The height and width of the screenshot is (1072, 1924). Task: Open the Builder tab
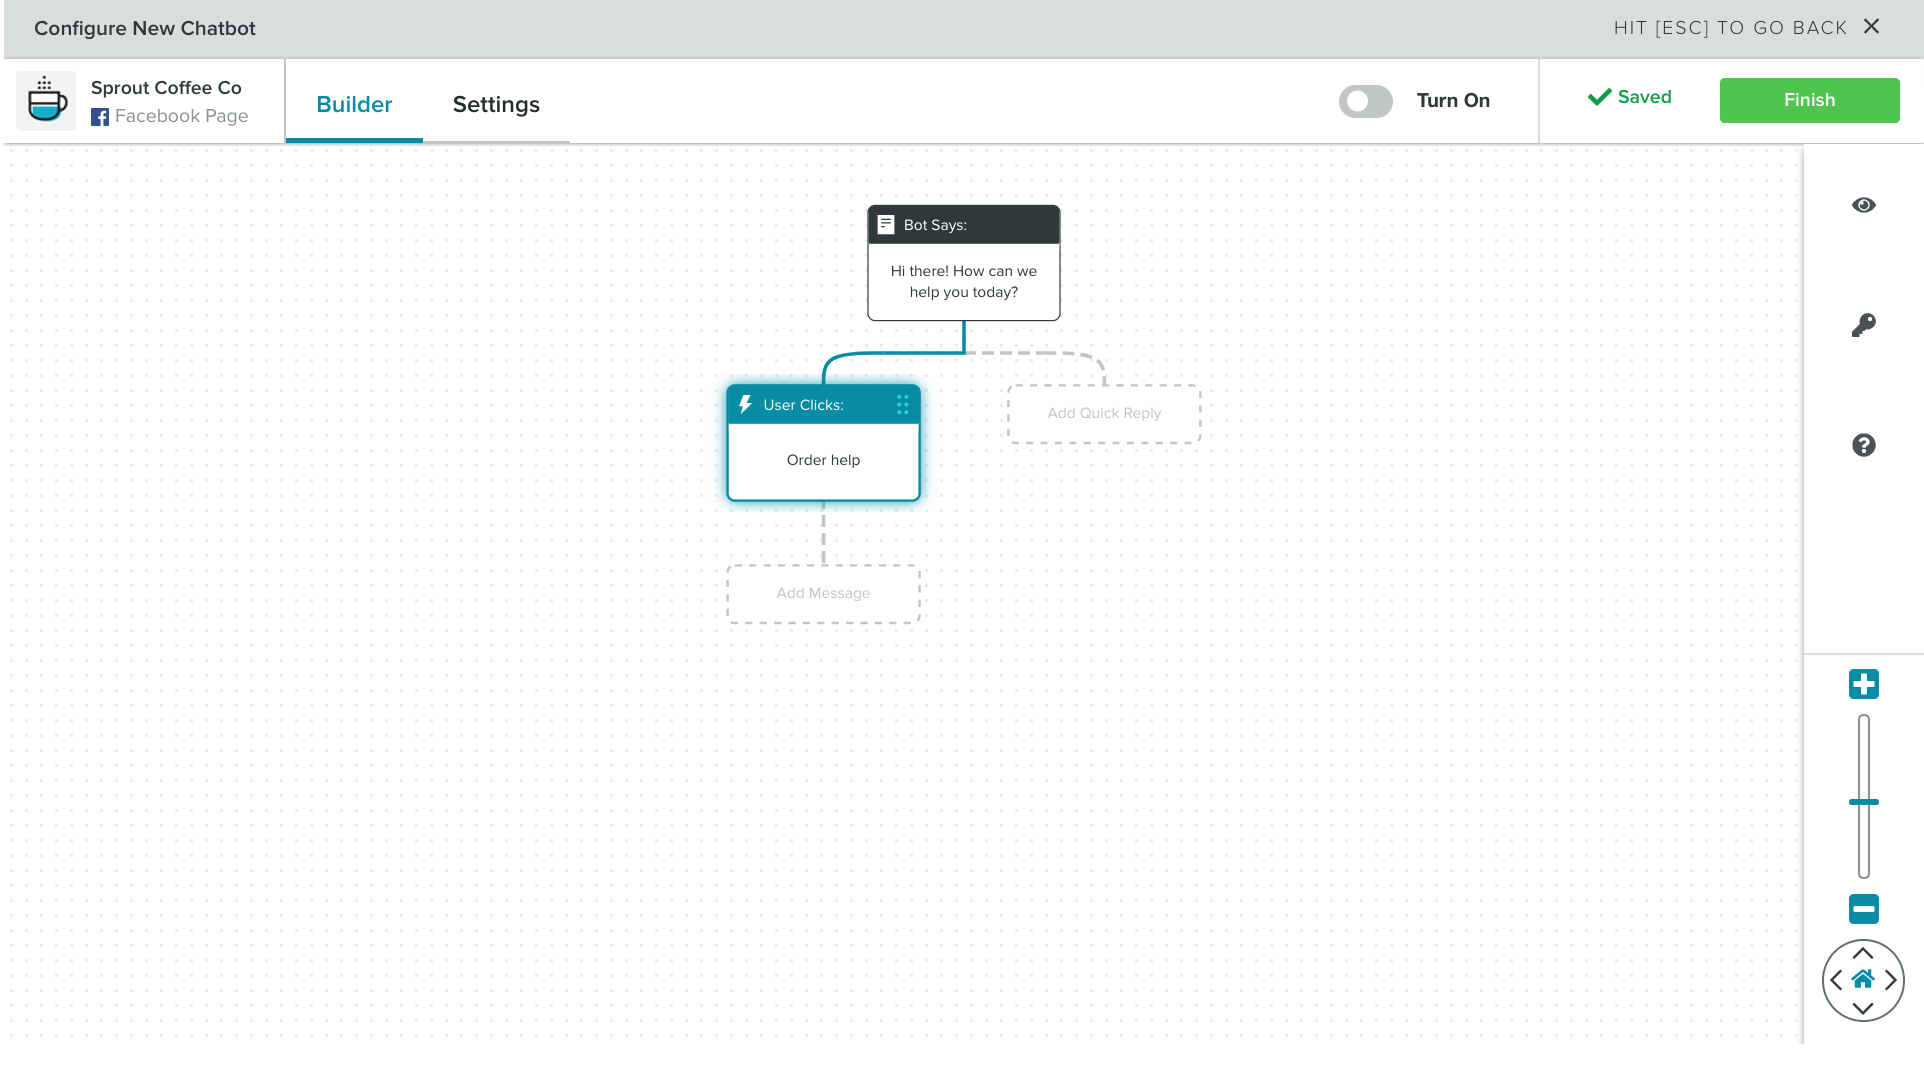(x=354, y=104)
